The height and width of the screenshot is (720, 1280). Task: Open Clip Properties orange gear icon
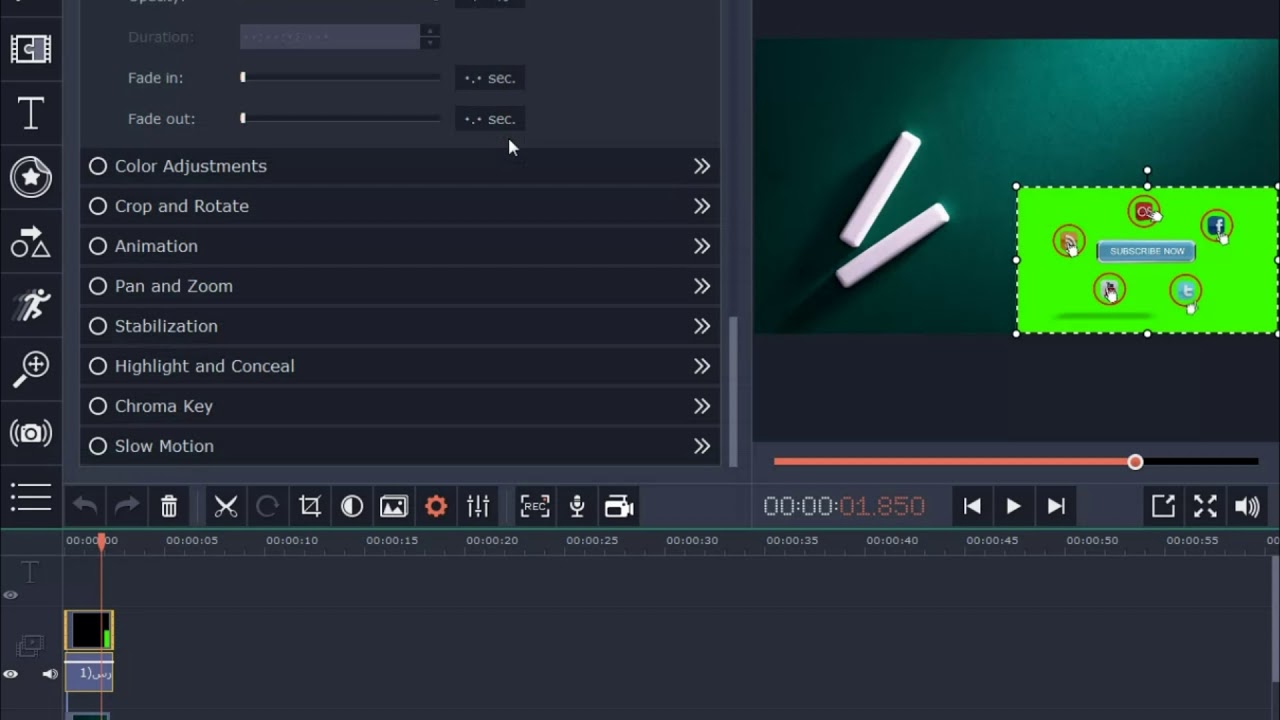coord(436,507)
